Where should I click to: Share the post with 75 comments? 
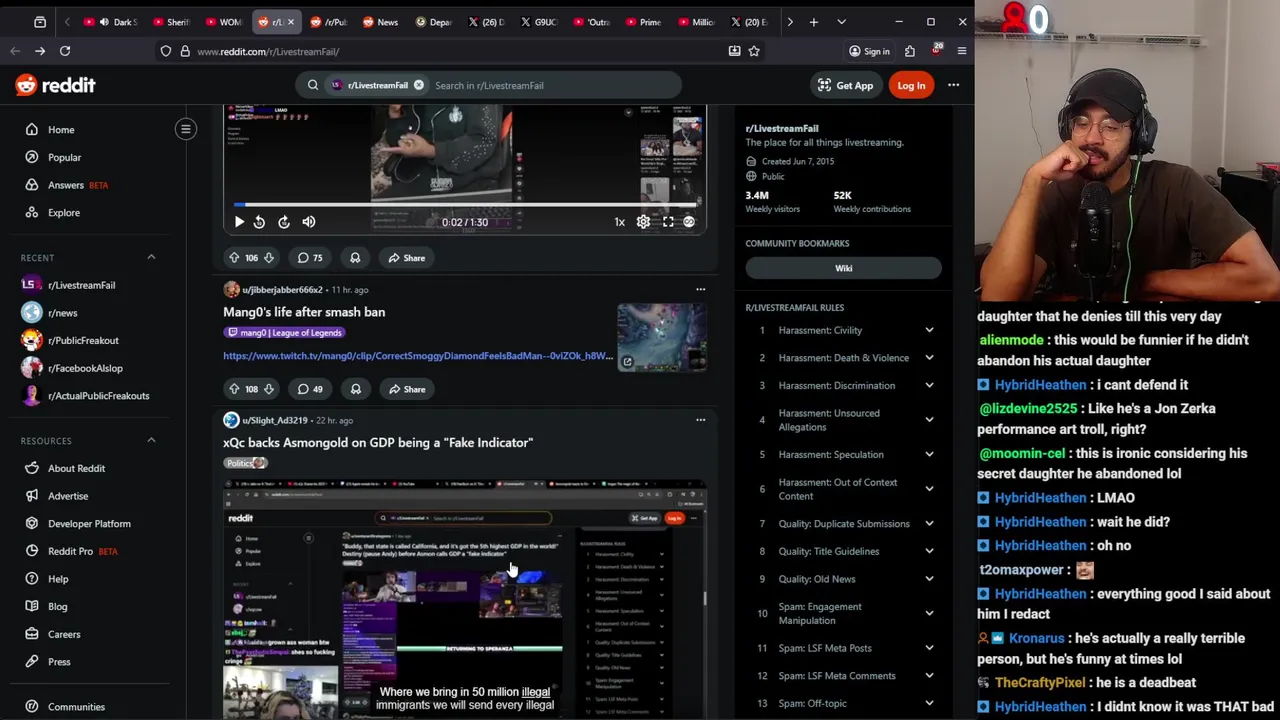pos(406,258)
